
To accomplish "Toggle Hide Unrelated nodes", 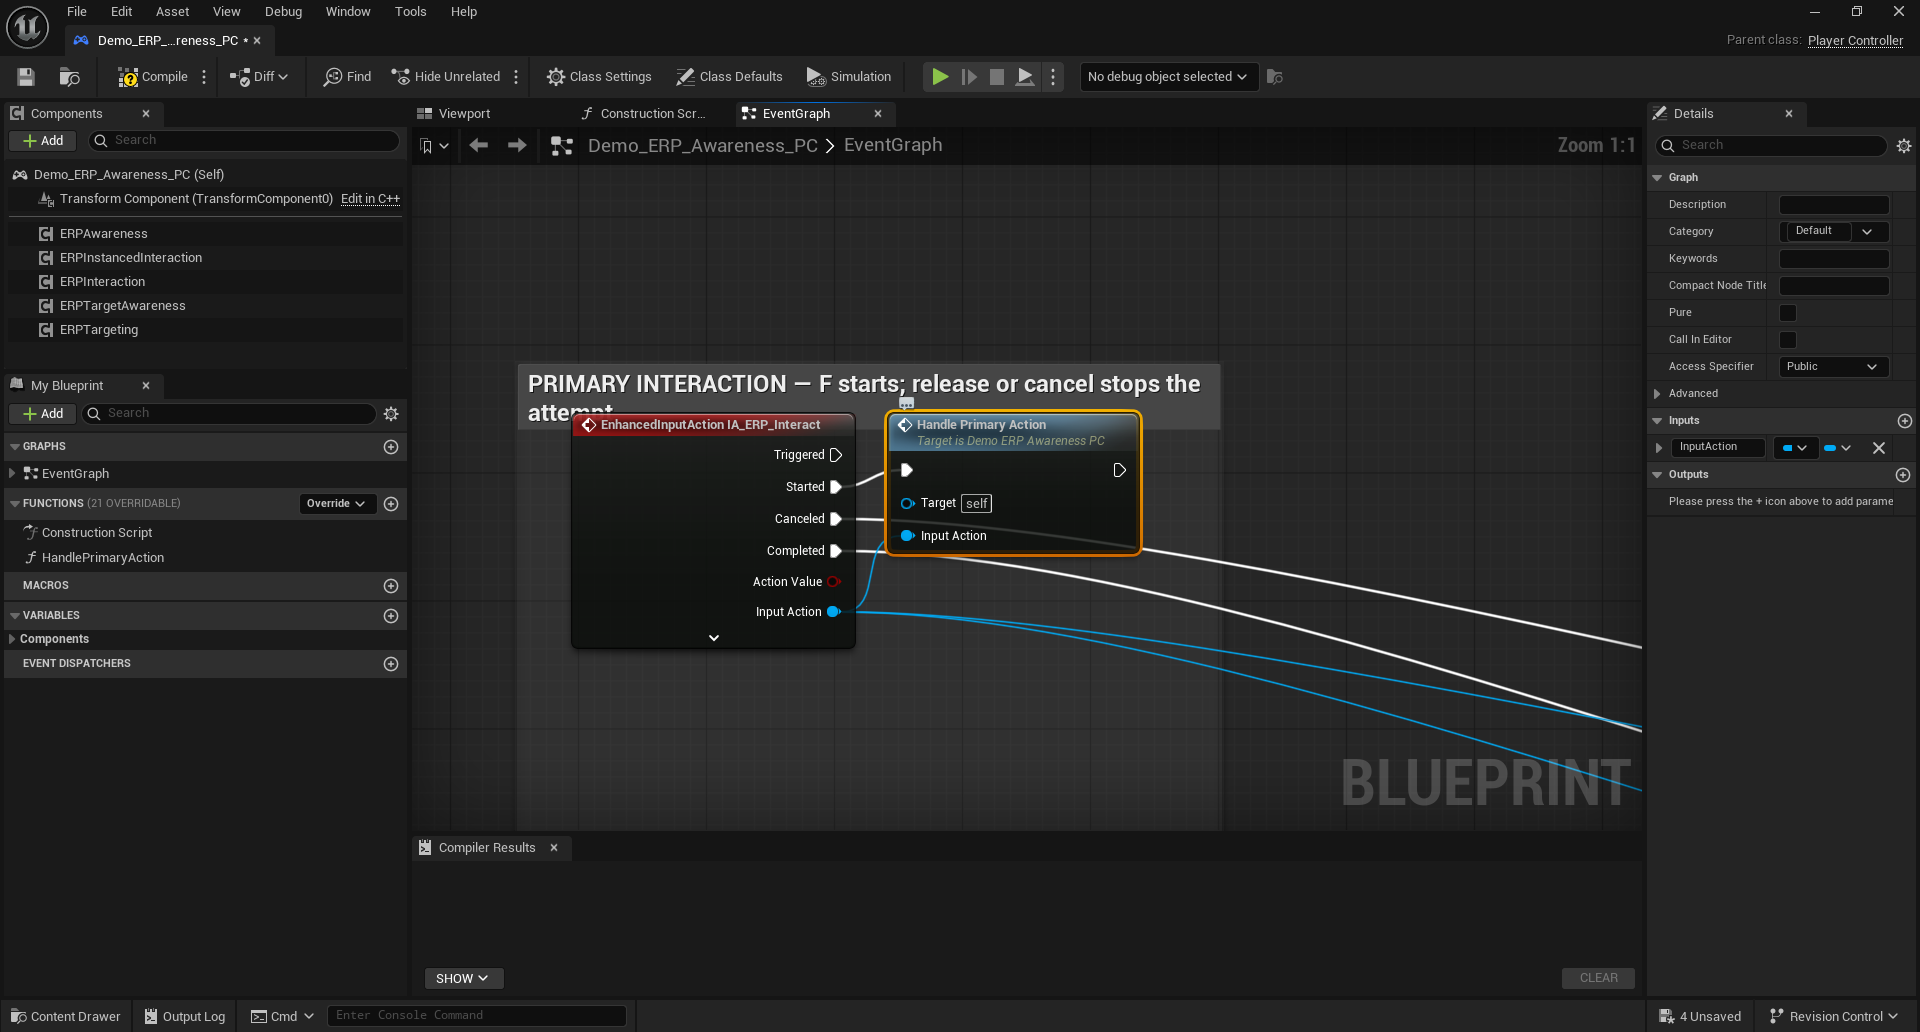I will click(446, 77).
